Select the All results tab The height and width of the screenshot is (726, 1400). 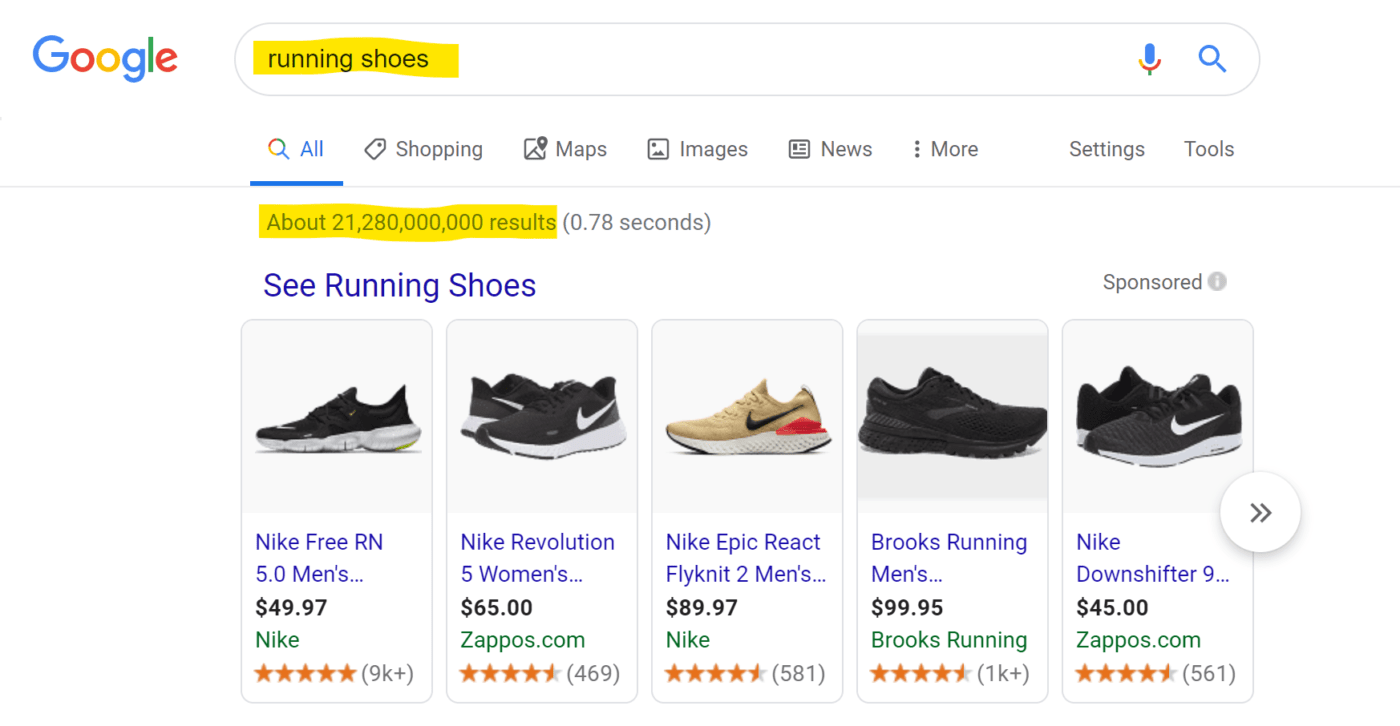tap(296, 149)
